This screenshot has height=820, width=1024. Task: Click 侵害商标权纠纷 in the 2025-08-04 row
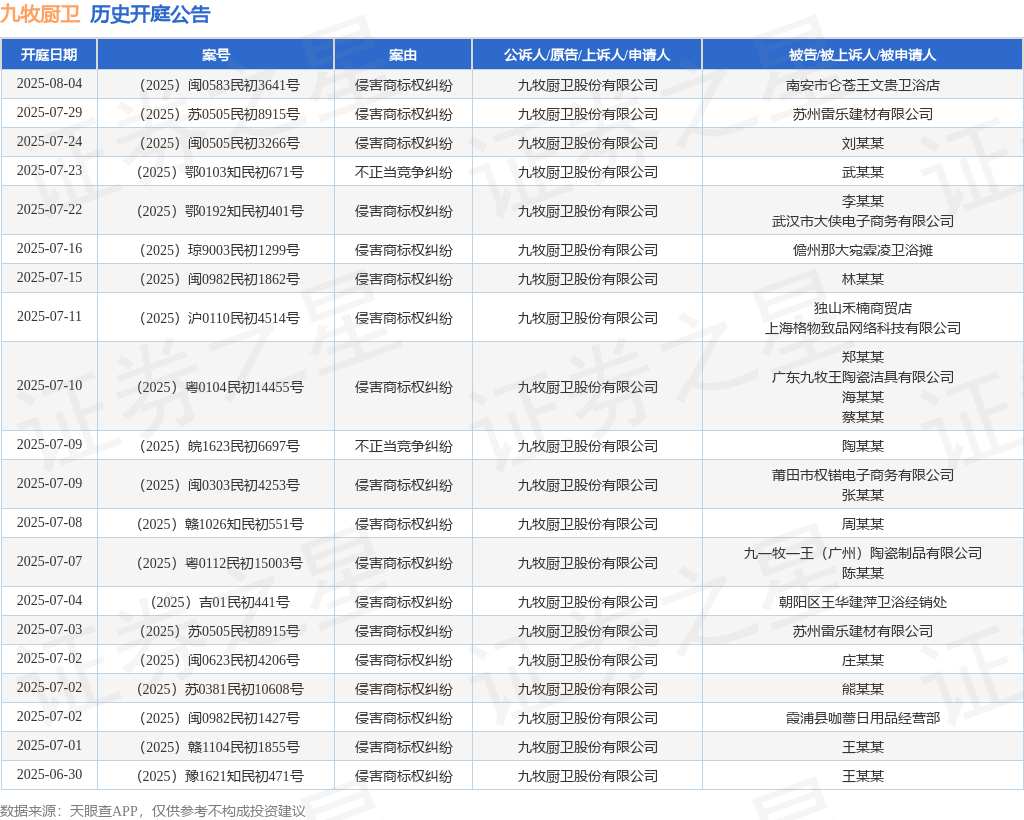403,85
